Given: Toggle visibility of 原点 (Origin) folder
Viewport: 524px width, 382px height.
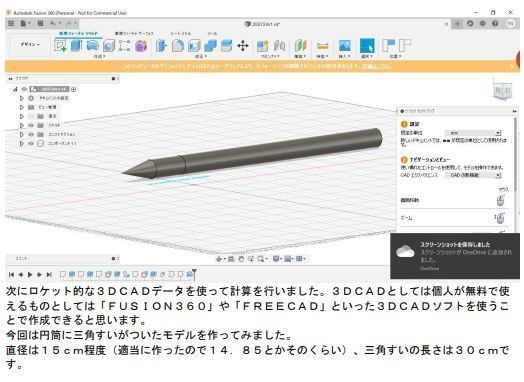Looking at the screenshot, I should 31,116.
